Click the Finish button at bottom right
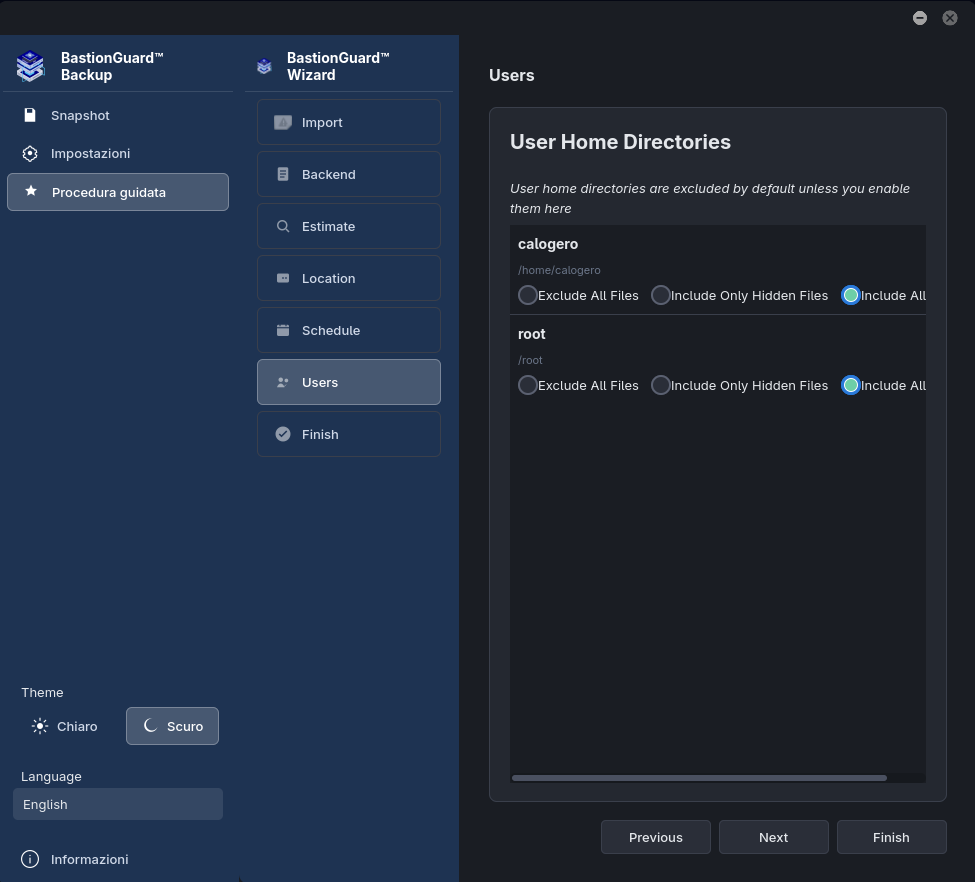The width and height of the screenshot is (975, 882). coord(891,837)
